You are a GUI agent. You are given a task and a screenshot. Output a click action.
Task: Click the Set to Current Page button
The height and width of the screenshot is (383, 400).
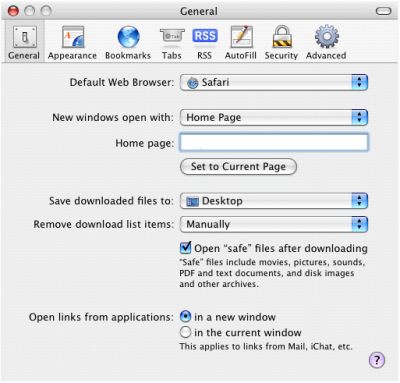(x=238, y=166)
